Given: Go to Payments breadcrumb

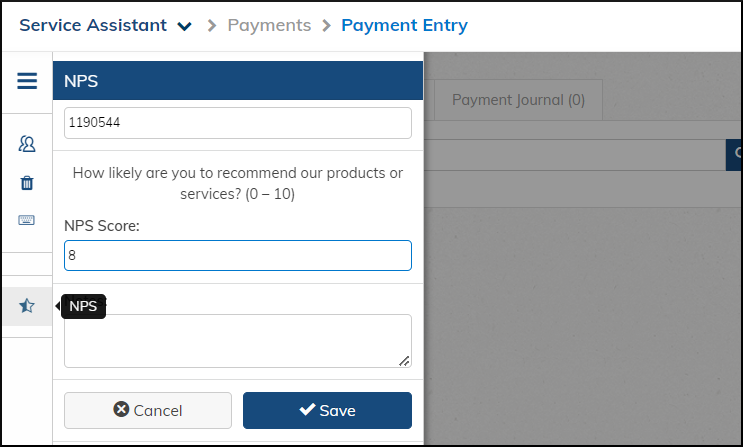Looking at the screenshot, I should (269, 25).
